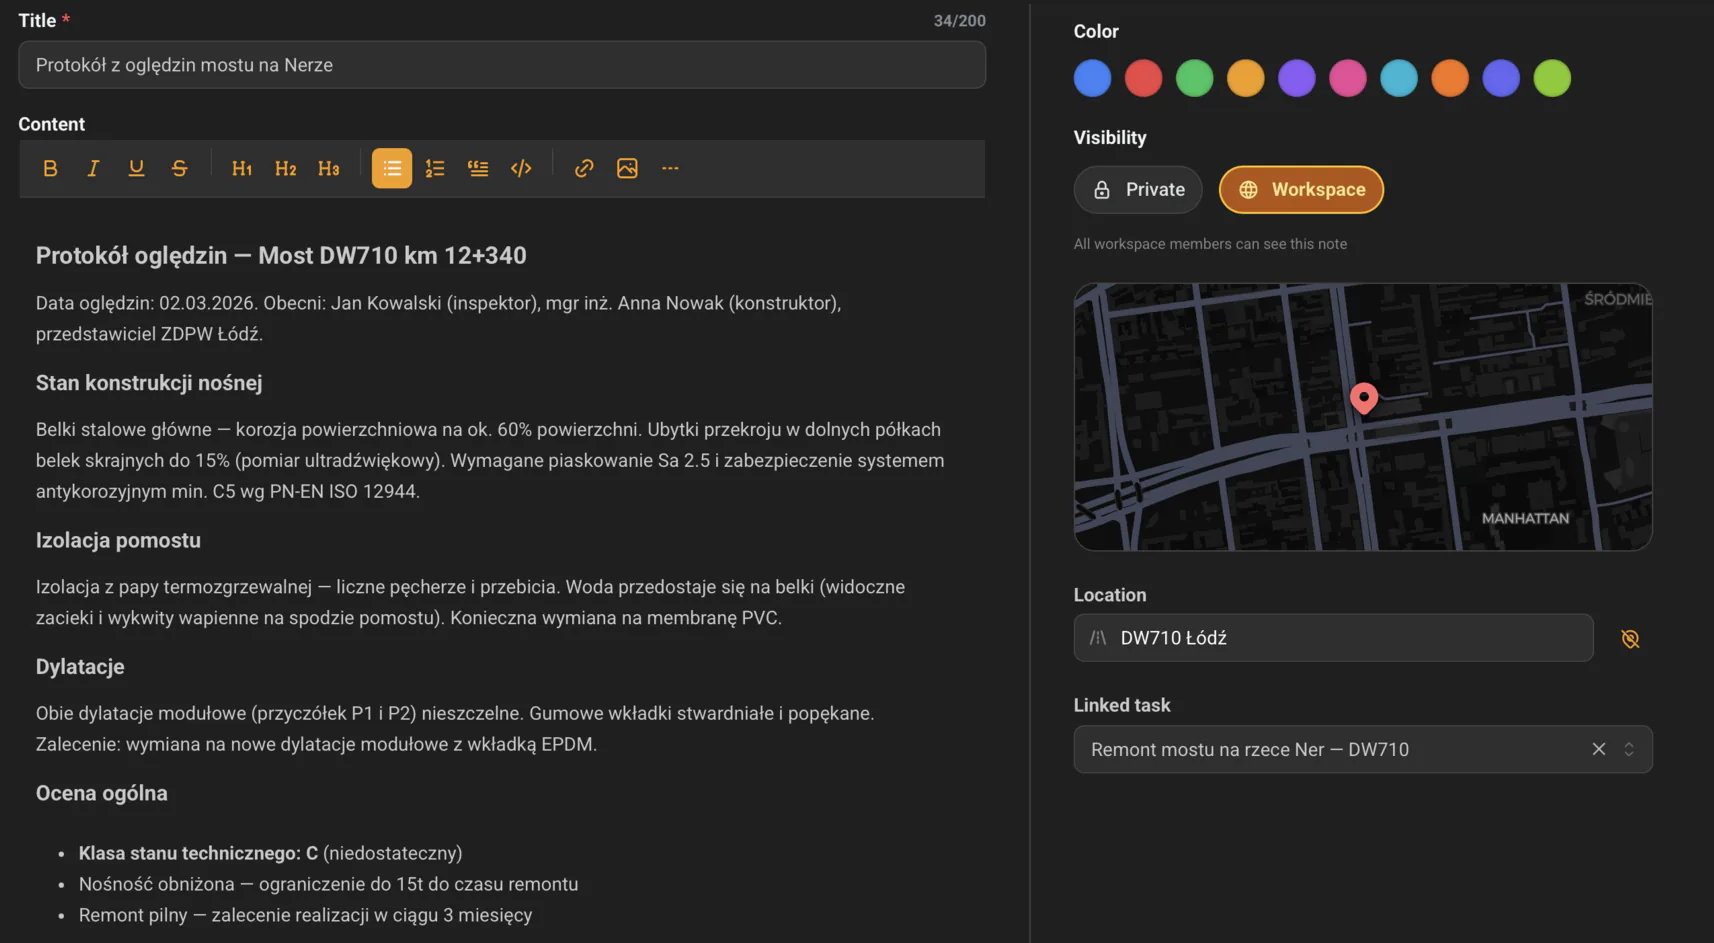Viewport: 1714px width, 943px height.
Task: Click the 'Dylatacje' heading
Action: click(80, 667)
